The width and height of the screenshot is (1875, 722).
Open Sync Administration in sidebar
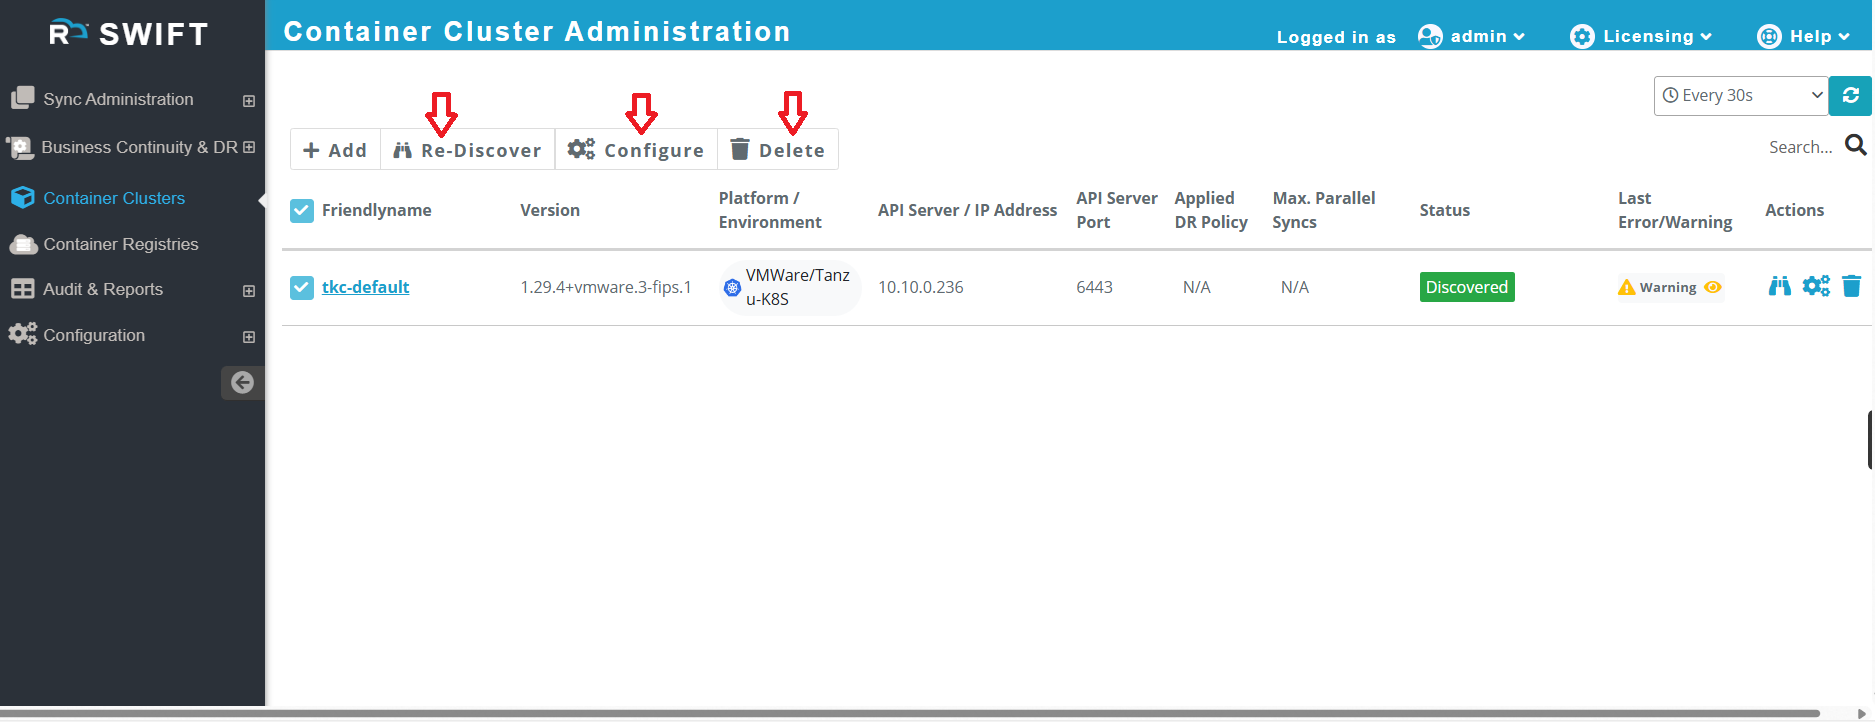[118, 99]
